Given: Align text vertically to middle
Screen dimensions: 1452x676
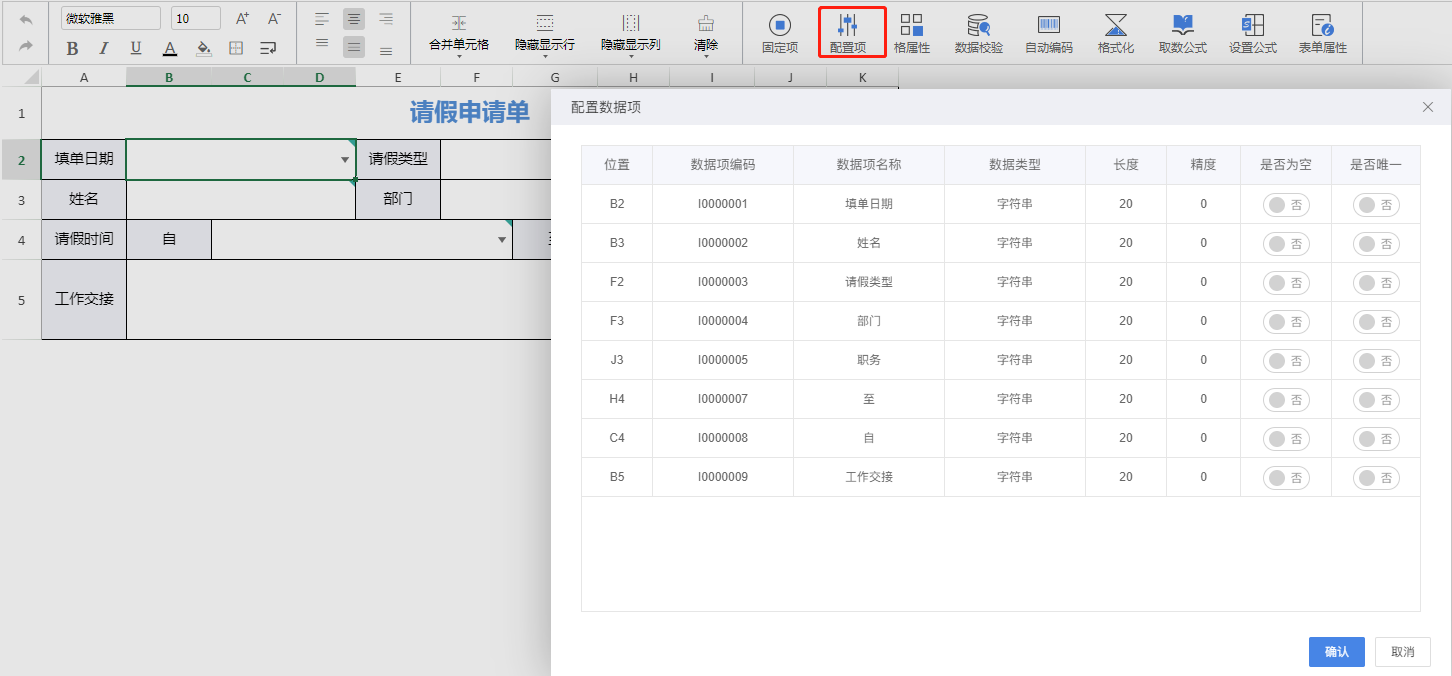Looking at the screenshot, I should pyautogui.click(x=354, y=46).
